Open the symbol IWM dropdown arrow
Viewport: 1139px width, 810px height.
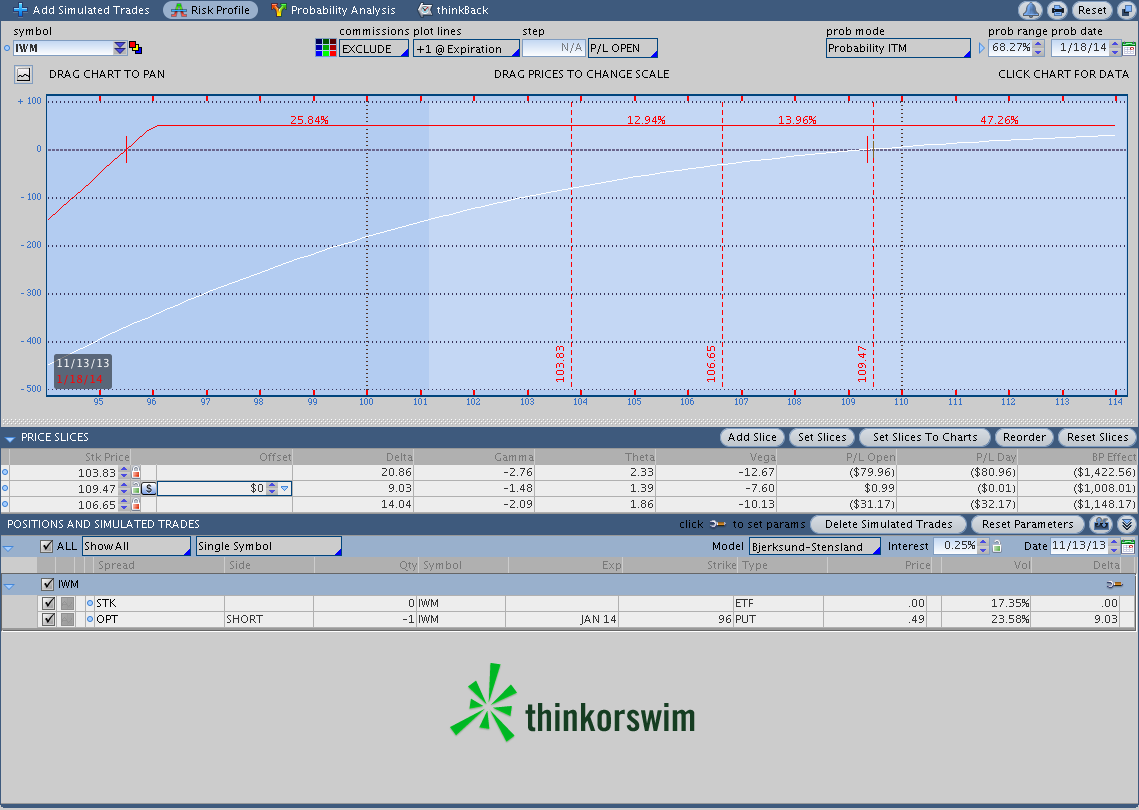pos(120,48)
